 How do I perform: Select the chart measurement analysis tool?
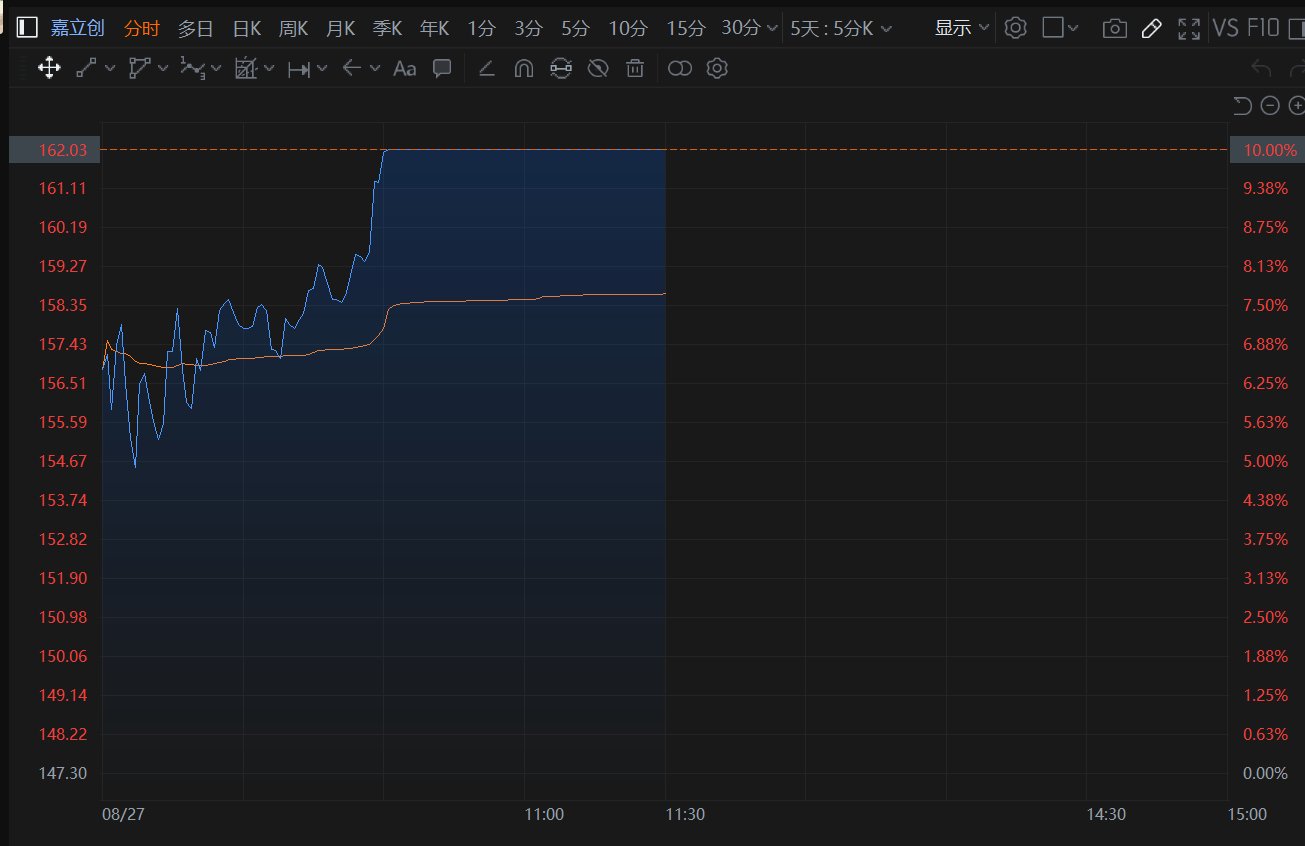[245, 69]
